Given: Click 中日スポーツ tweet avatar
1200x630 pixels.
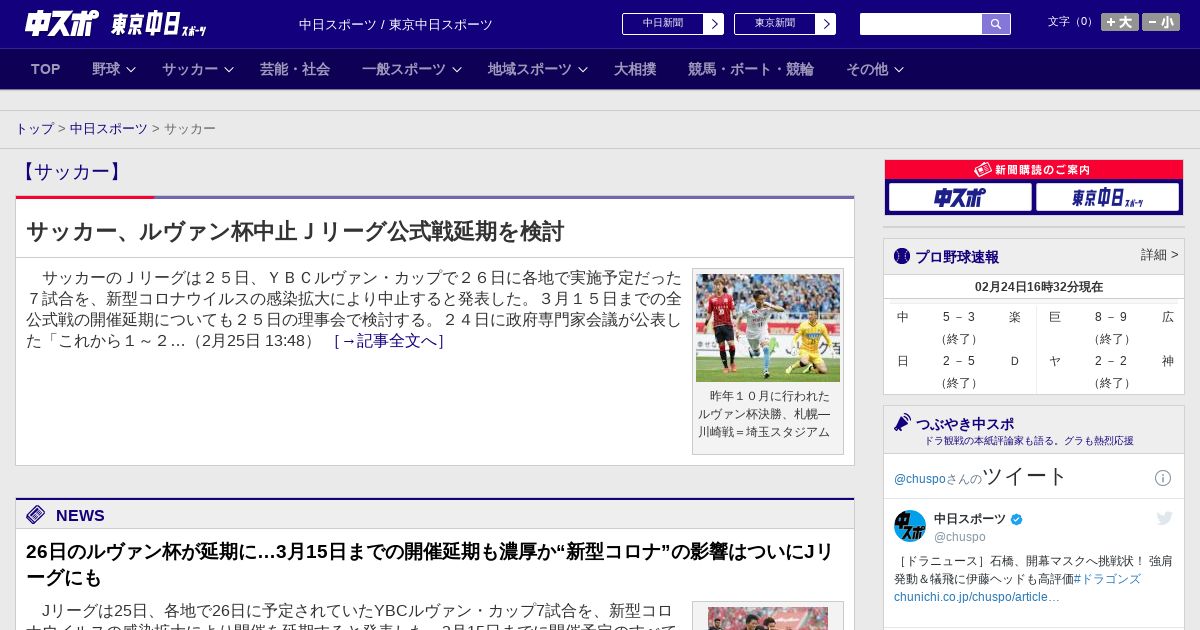Looking at the screenshot, I should pos(910,526).
